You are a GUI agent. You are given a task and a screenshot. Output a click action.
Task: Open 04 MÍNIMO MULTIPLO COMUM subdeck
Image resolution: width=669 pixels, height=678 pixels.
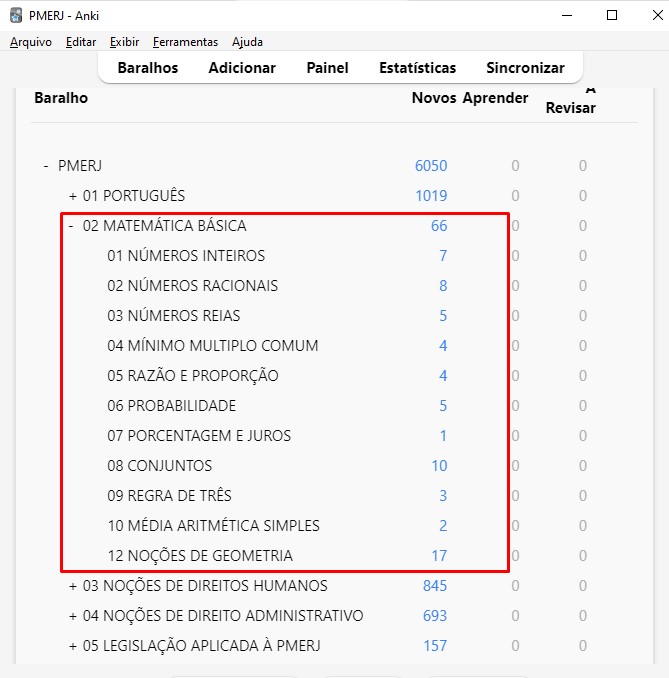pyautogui.click(x=213, y=345)
